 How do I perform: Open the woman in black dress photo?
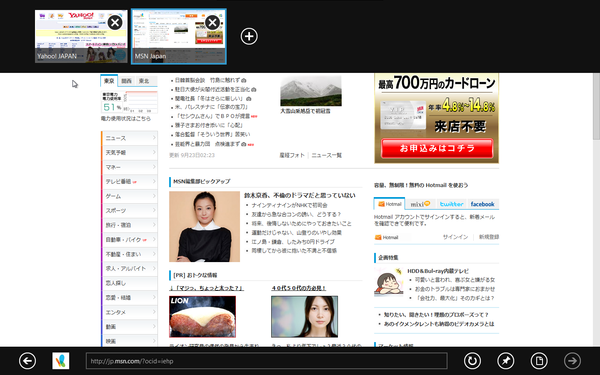[x=204, y=227]
